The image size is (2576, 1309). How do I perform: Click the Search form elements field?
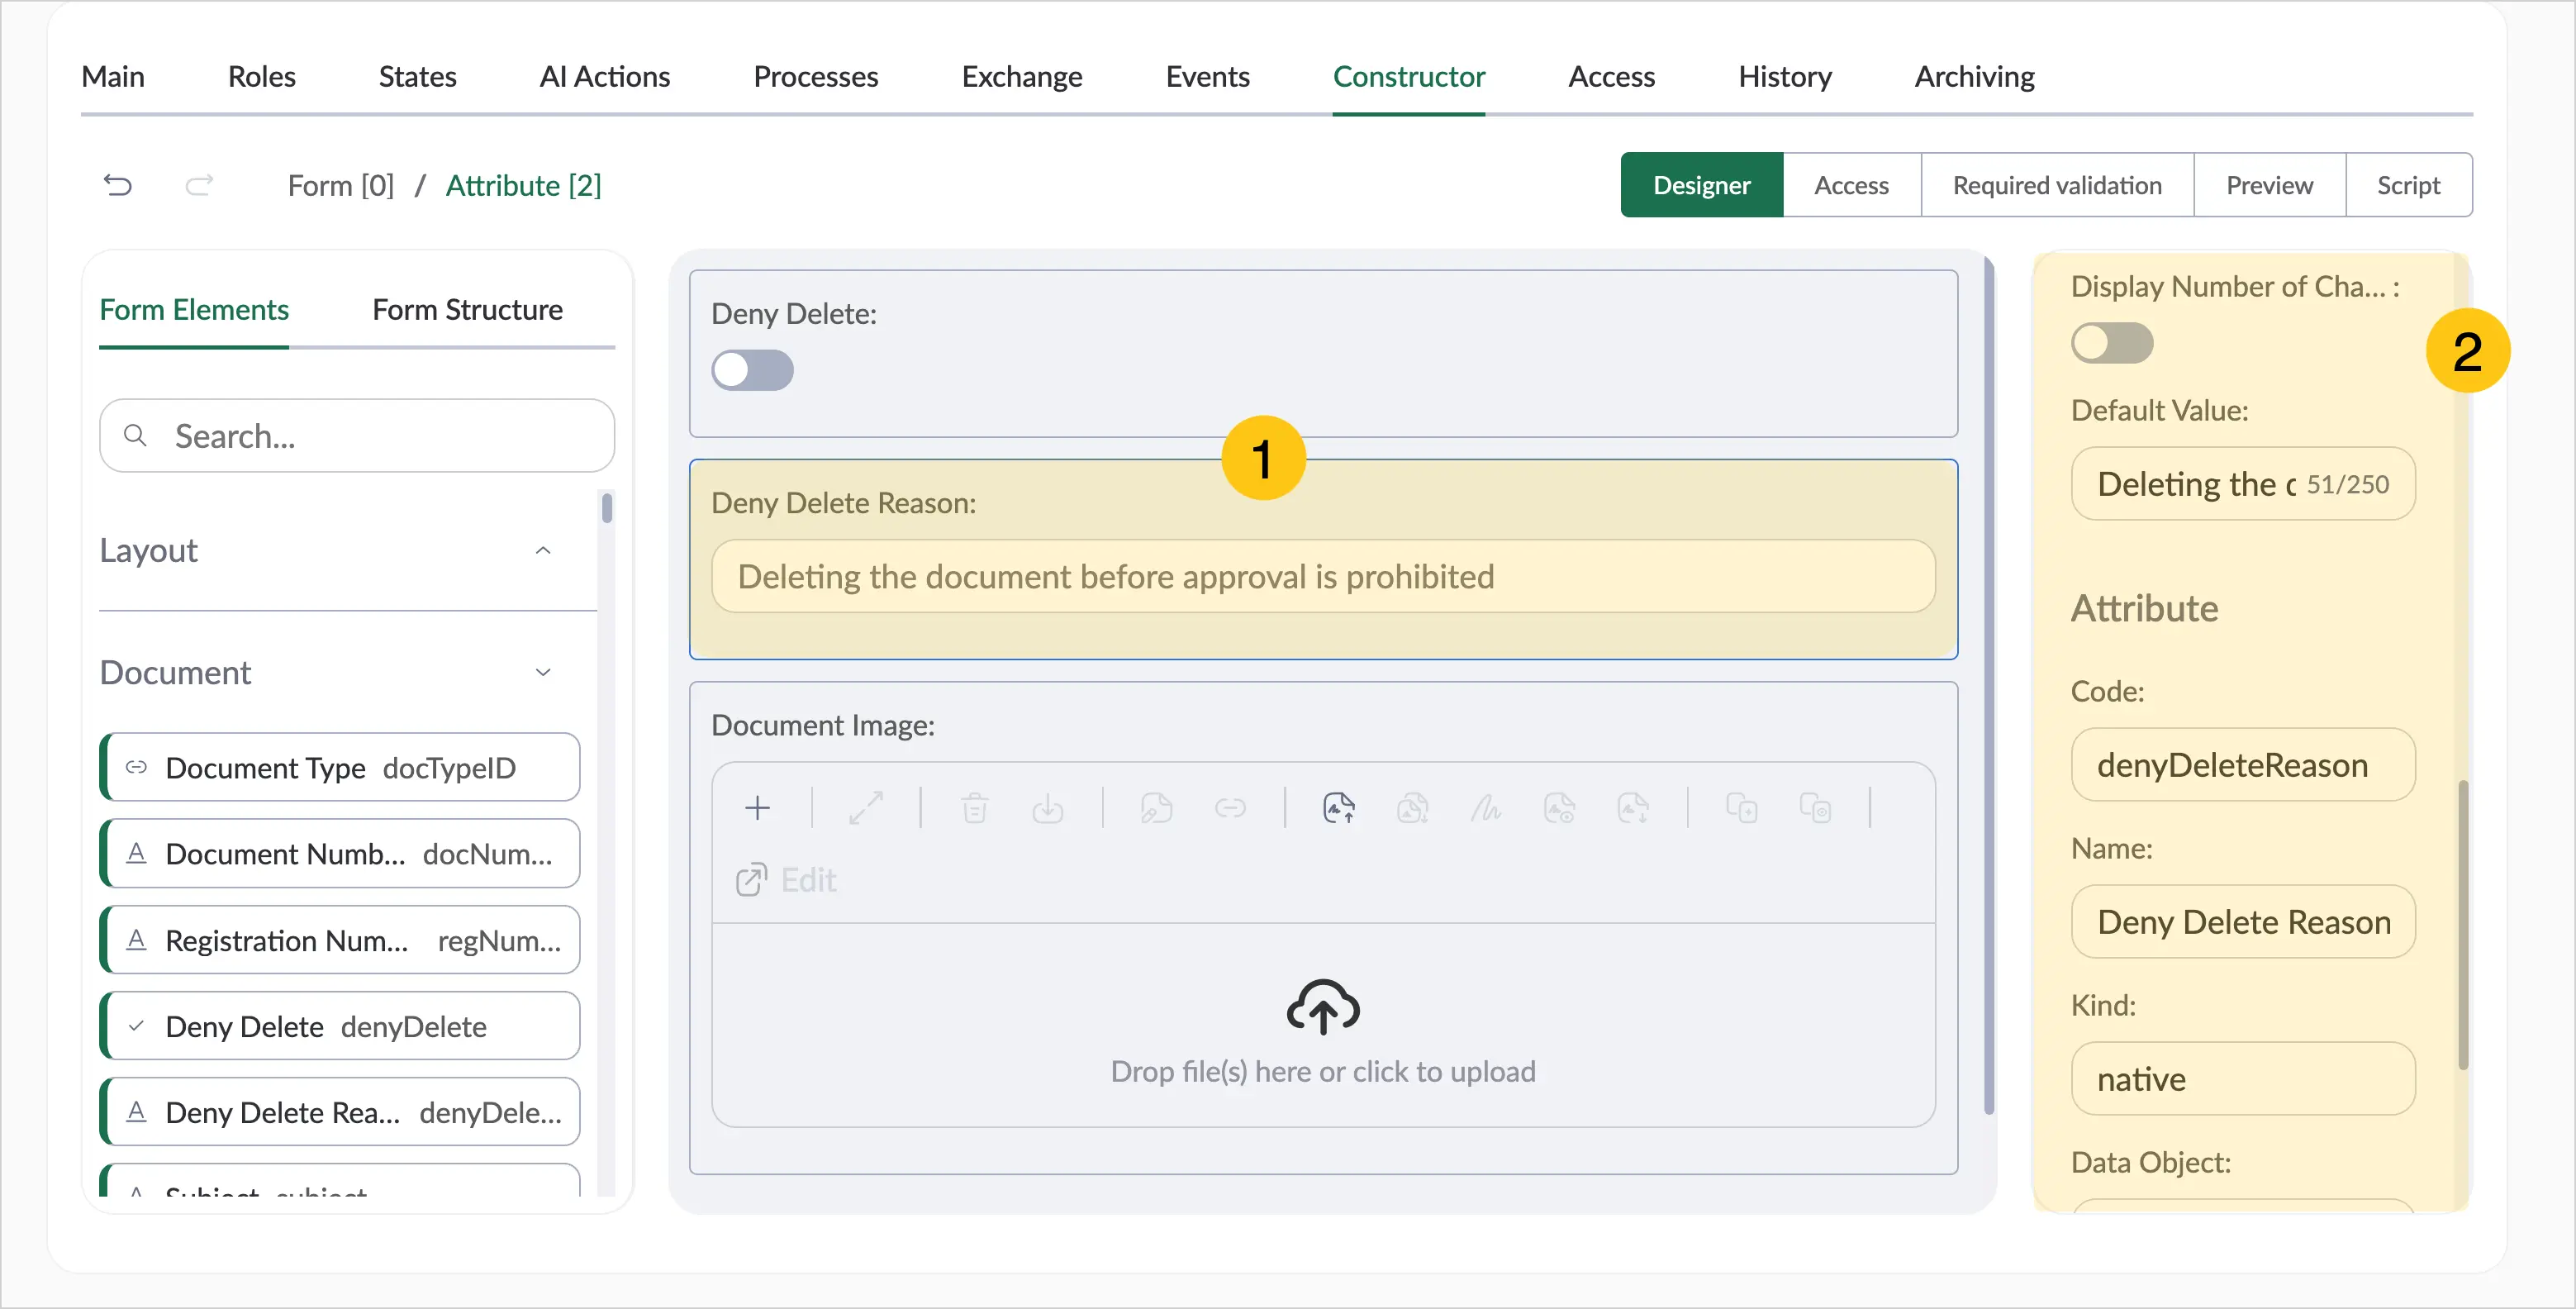[x=357, y=435]
